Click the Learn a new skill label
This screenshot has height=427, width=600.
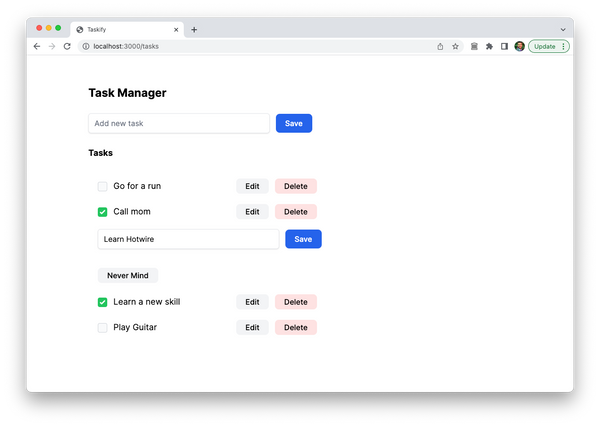tap(147, 302)
